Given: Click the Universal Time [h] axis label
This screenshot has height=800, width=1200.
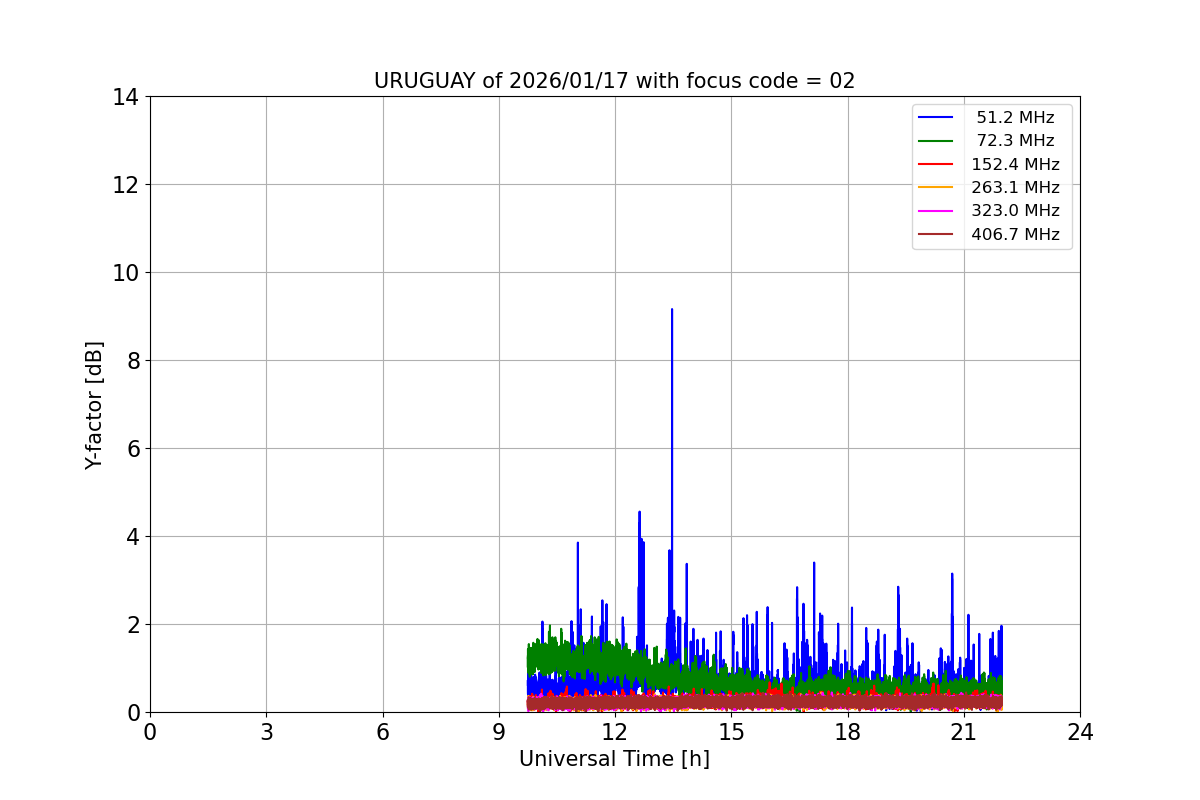Looking at the screenshot, I should coord(614,759).
